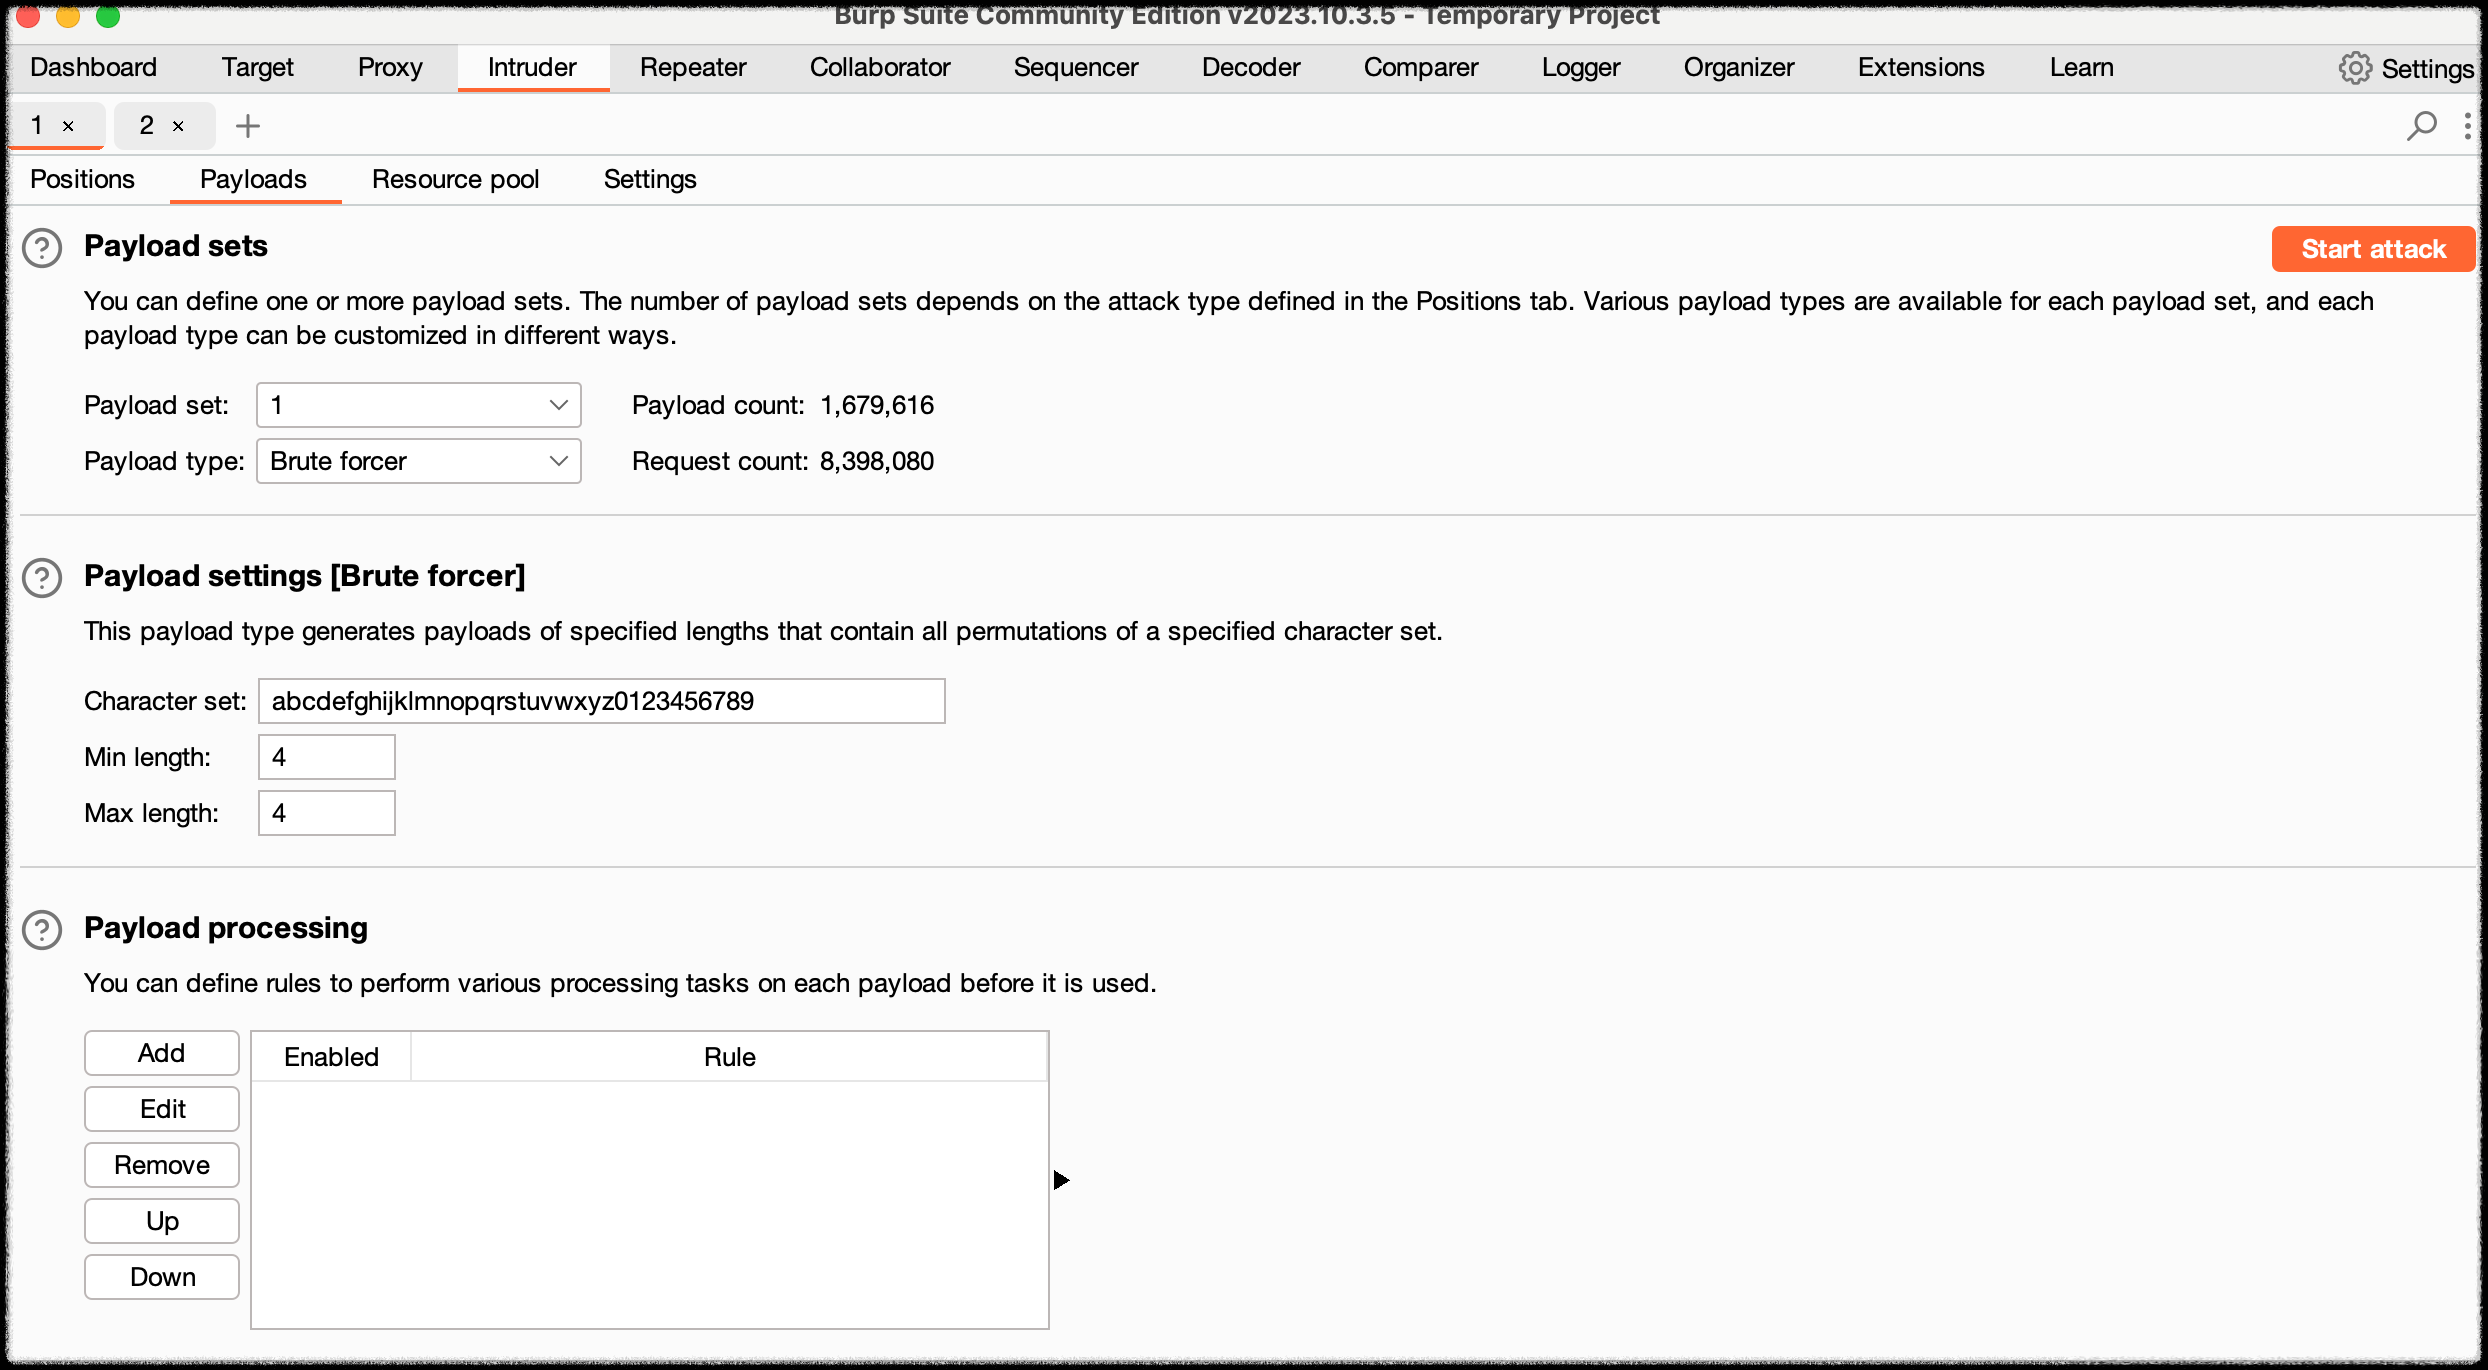The image size is (2488, 1370).
Task: Click Add payload processing rule
Action: pyautogui.click(x=161, y=1053)
